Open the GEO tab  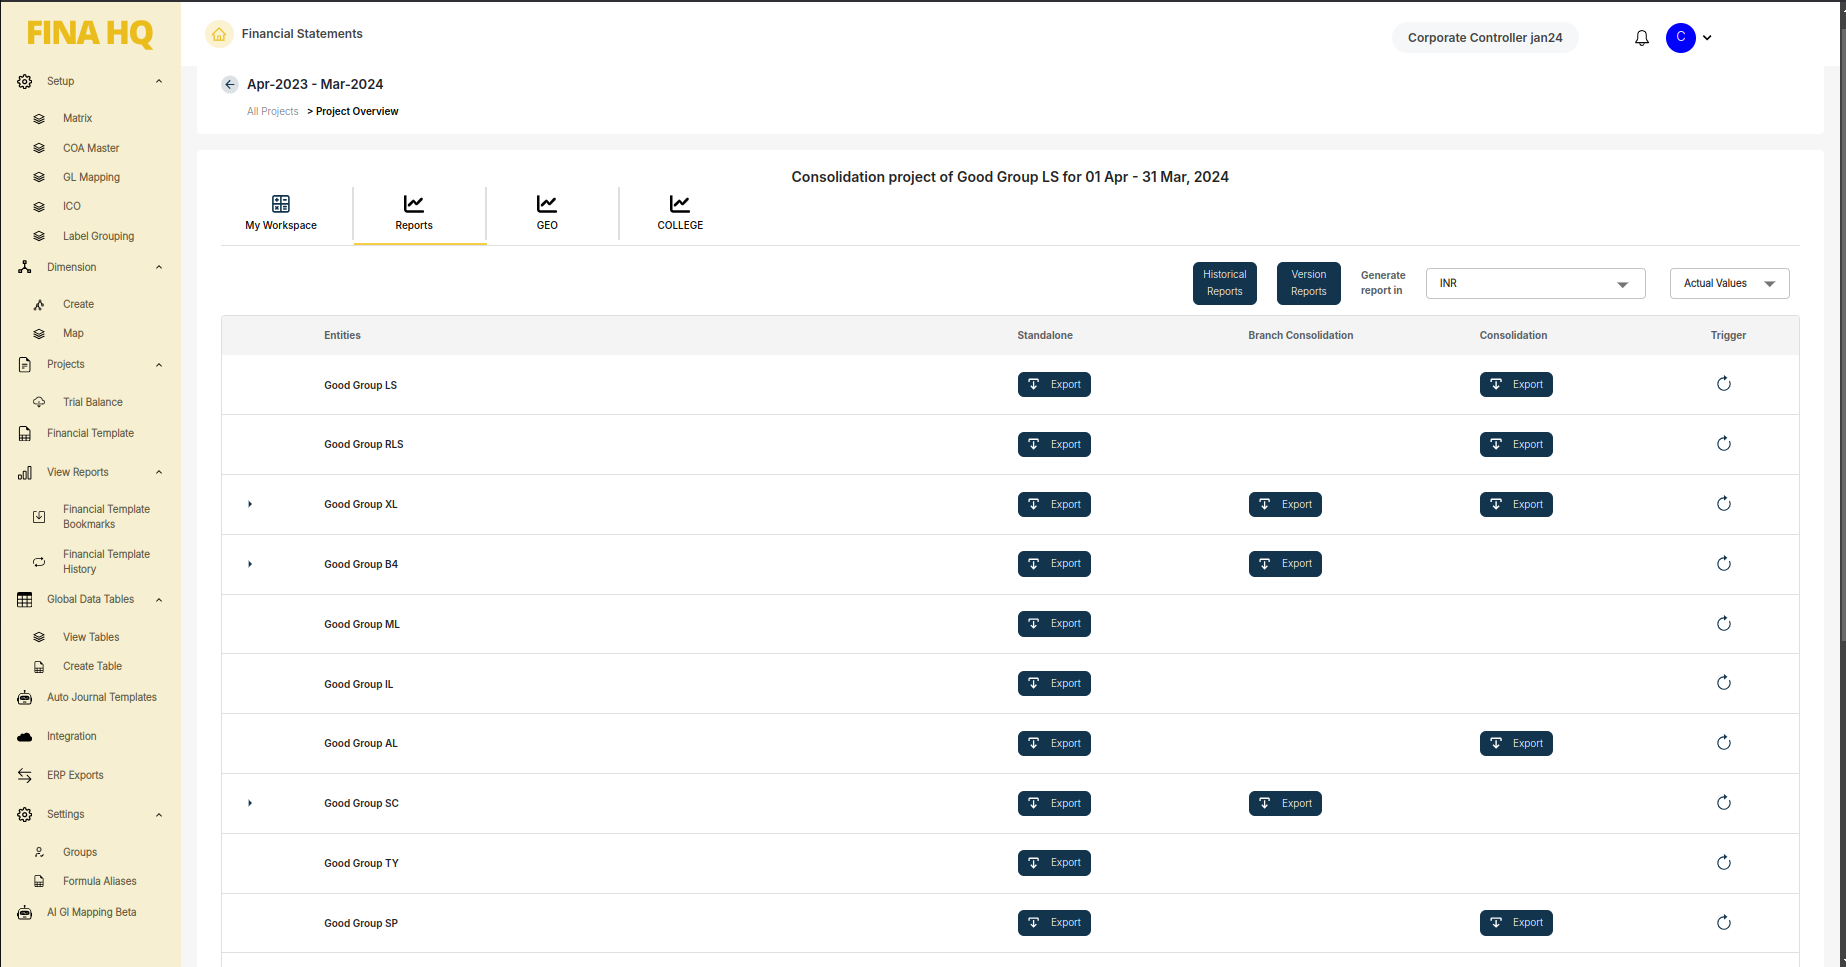pos(547,213)
